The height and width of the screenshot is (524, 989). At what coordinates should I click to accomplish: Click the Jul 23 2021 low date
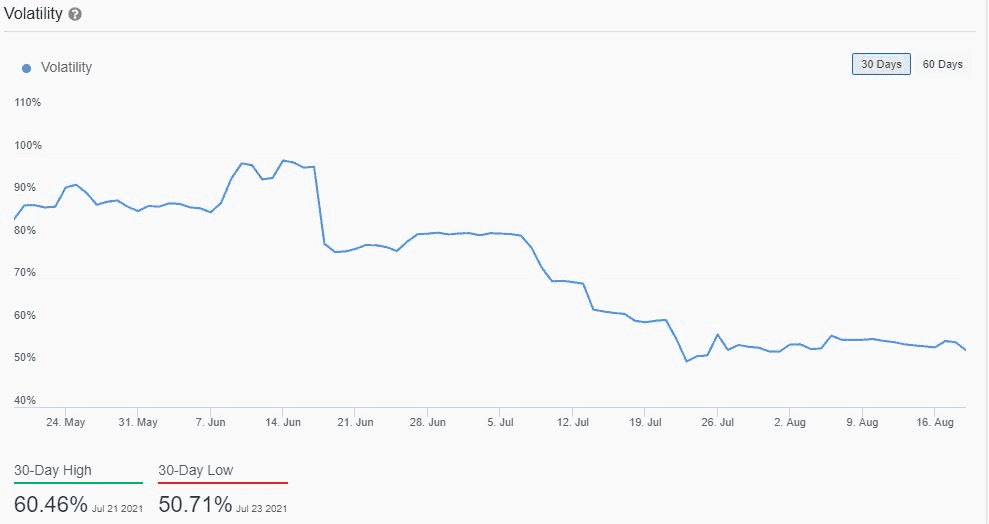(263, 508)
